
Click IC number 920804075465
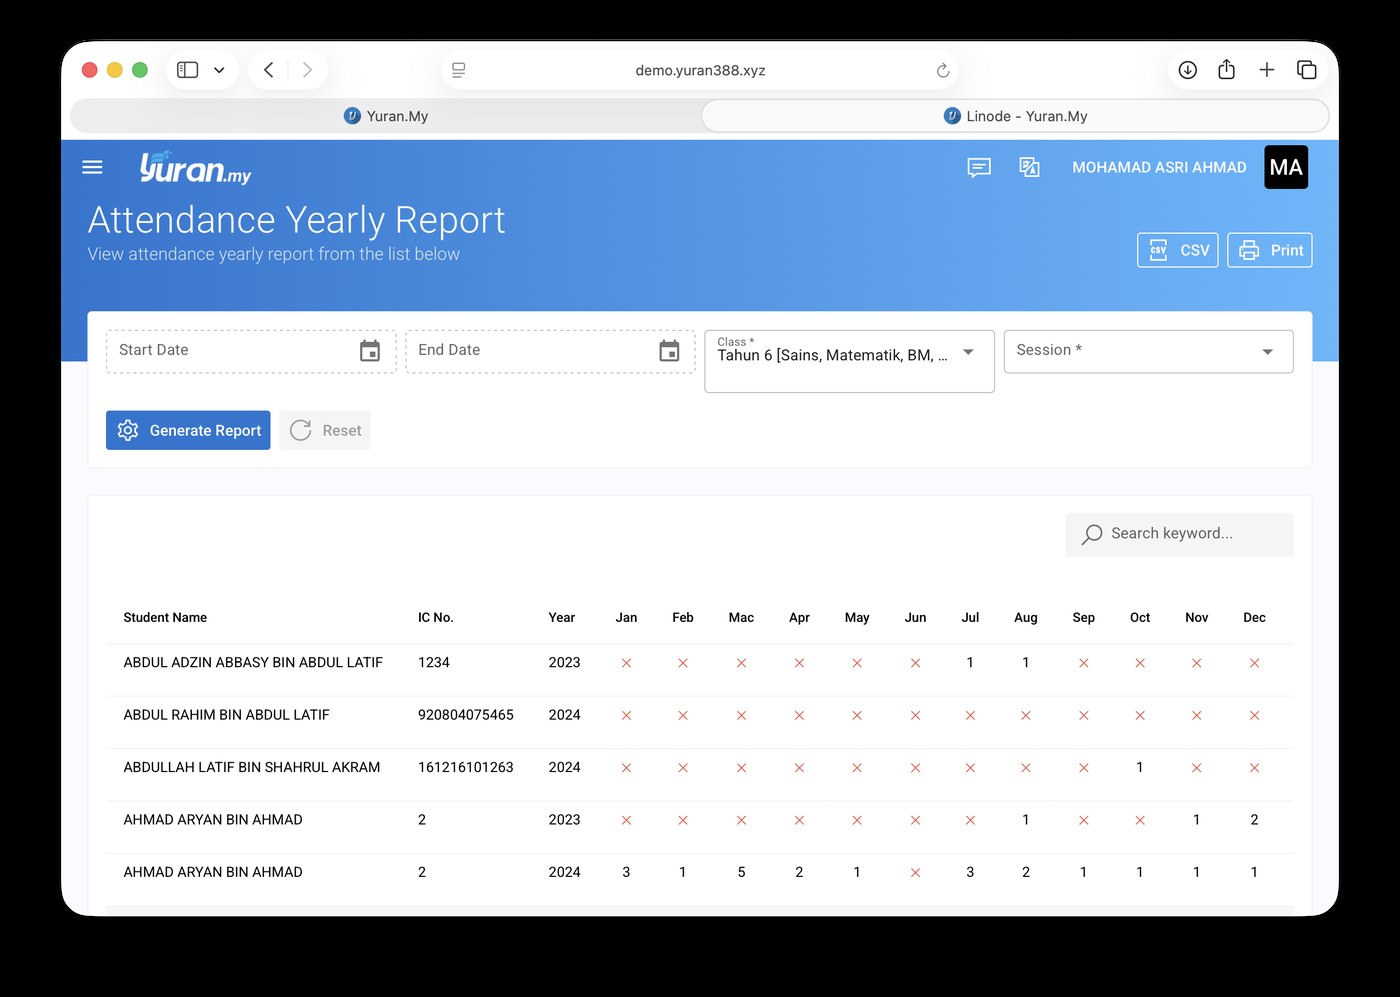[x=466, y=715]
